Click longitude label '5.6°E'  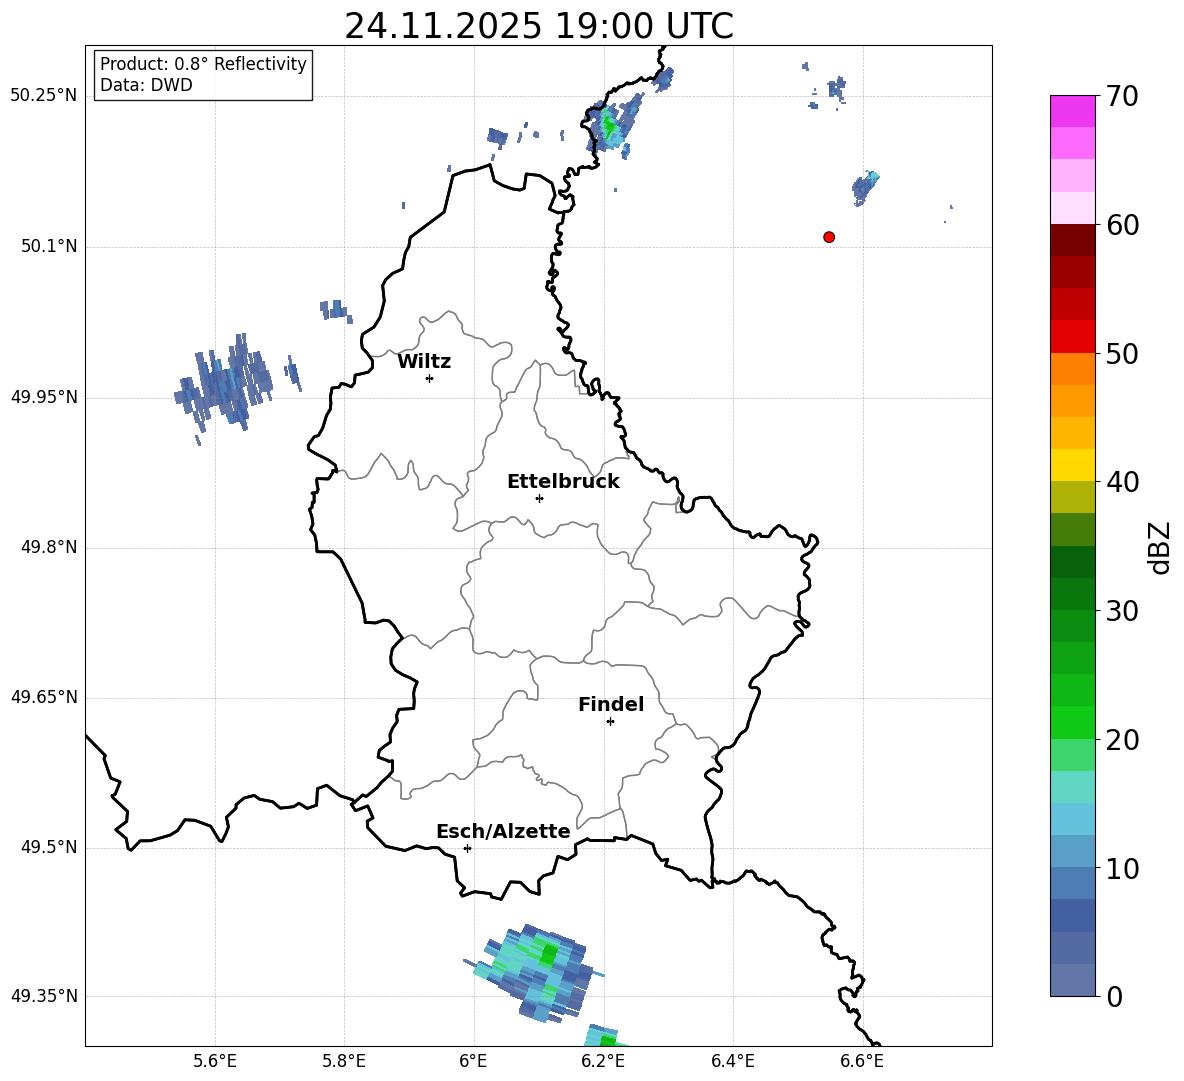click(215, 1061)
